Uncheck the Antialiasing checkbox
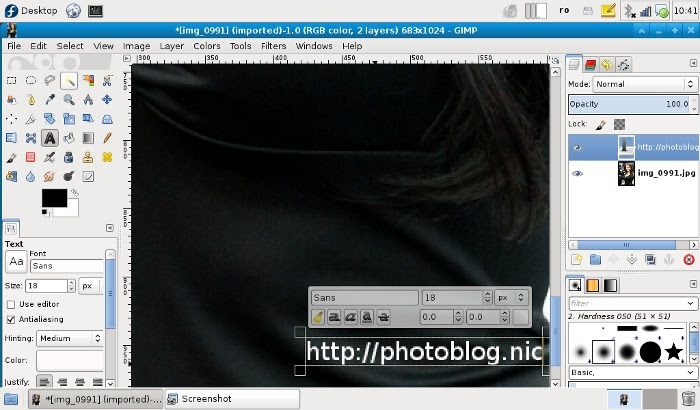This screenshot has height=410, width=700. coord(11,319)
